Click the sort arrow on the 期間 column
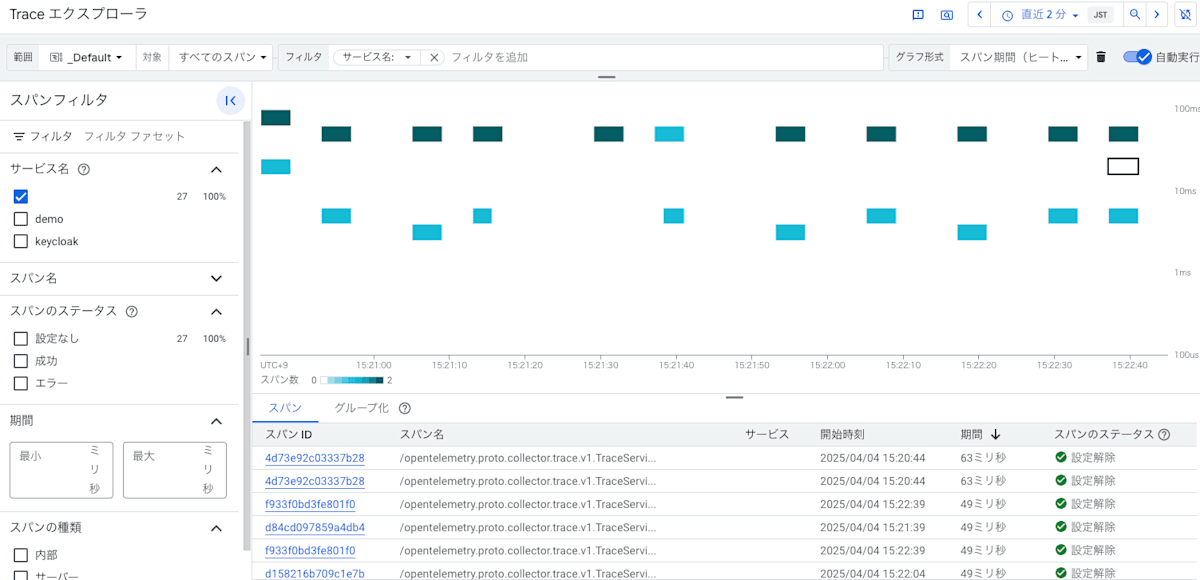The width and height of the screenshot is (1200, 580). 995,434
